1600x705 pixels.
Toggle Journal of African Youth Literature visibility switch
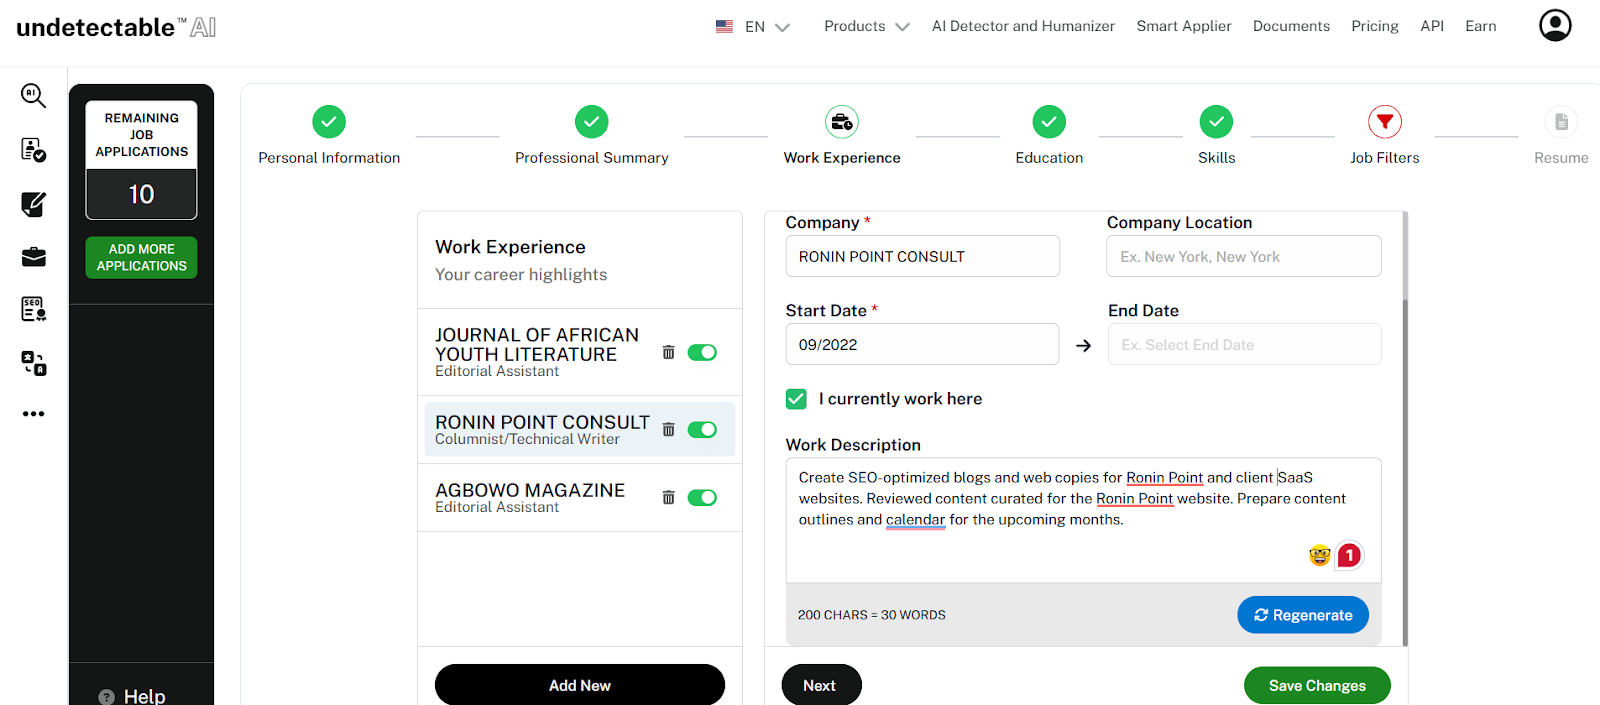pyautogui.click(x=702, y=352)
